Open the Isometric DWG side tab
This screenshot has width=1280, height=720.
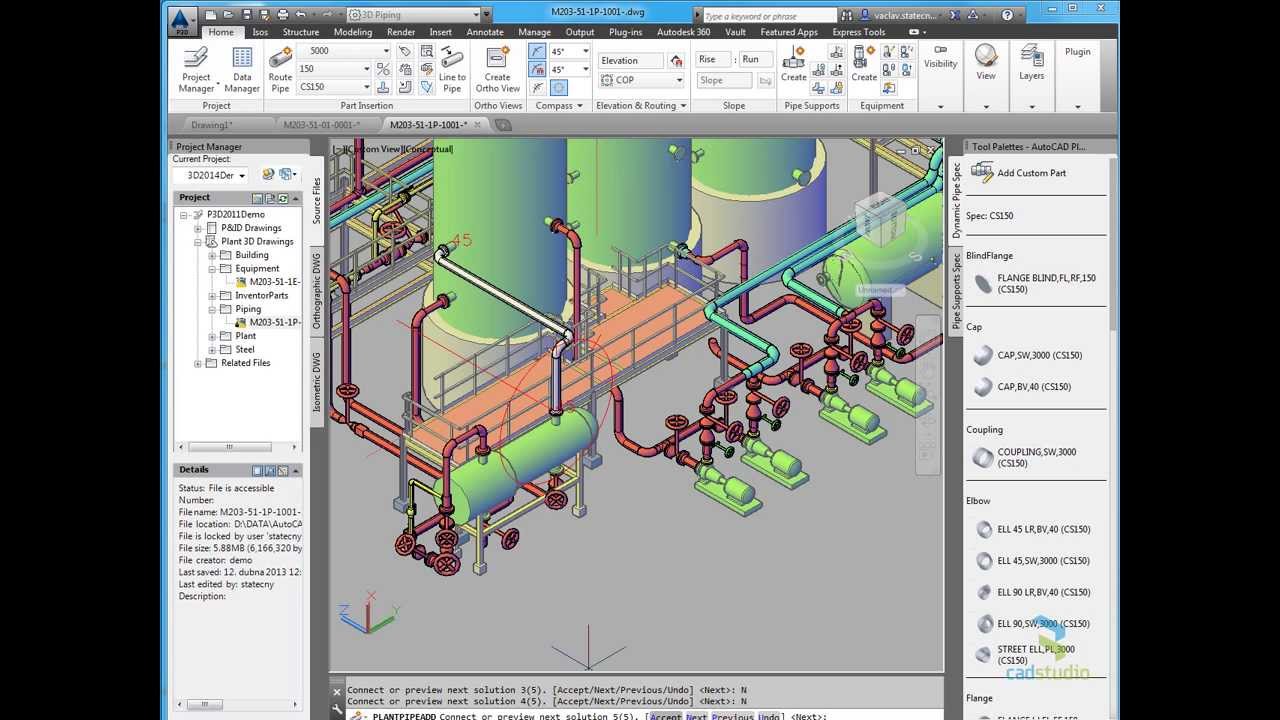(x=317, y=381)
